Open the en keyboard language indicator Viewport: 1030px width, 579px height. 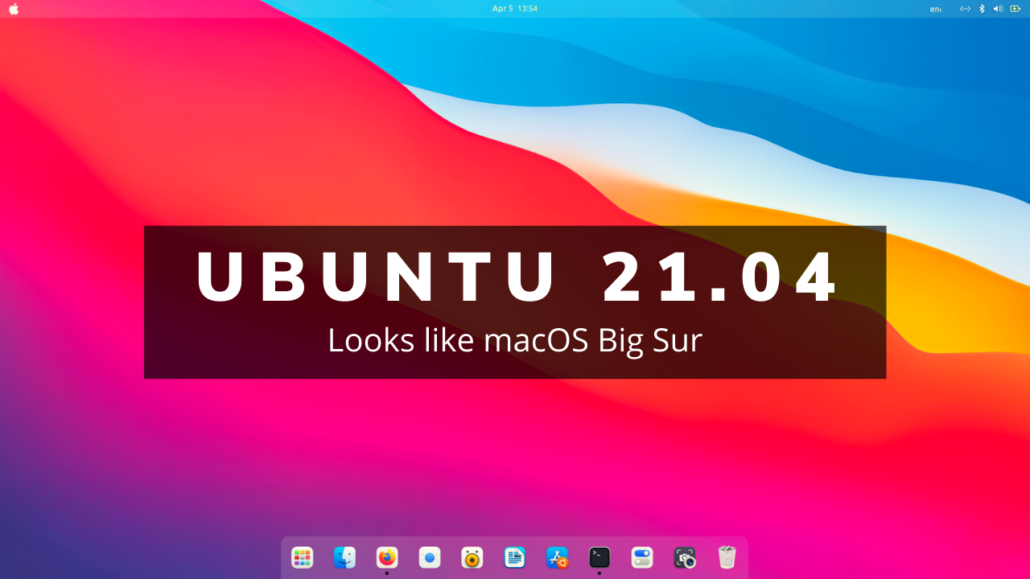click(935, 9)
